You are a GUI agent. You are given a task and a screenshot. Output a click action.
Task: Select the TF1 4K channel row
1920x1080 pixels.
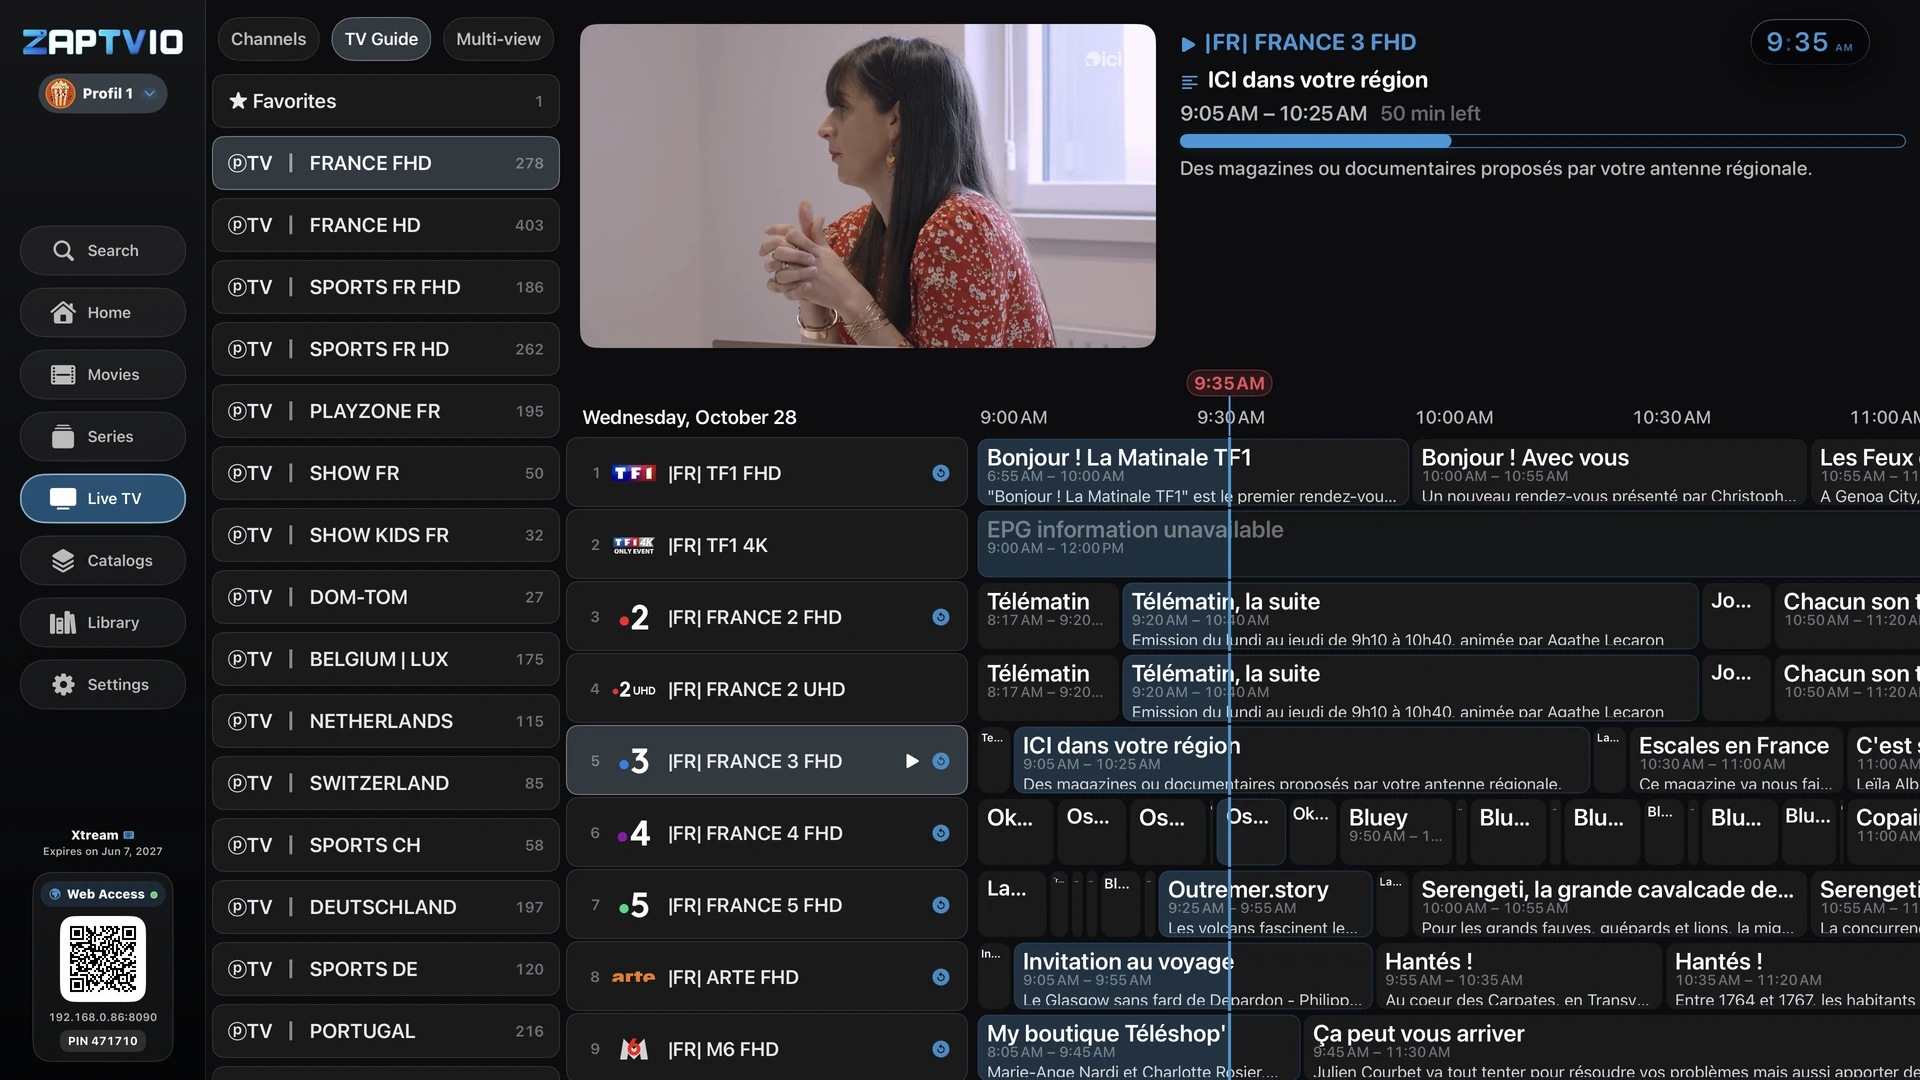pos(767,545)
